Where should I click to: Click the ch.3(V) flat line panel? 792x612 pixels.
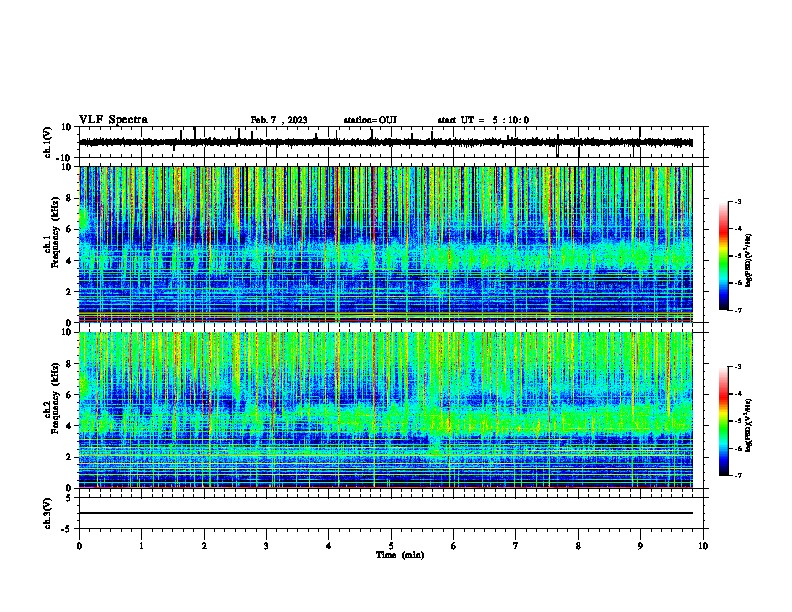393,513
